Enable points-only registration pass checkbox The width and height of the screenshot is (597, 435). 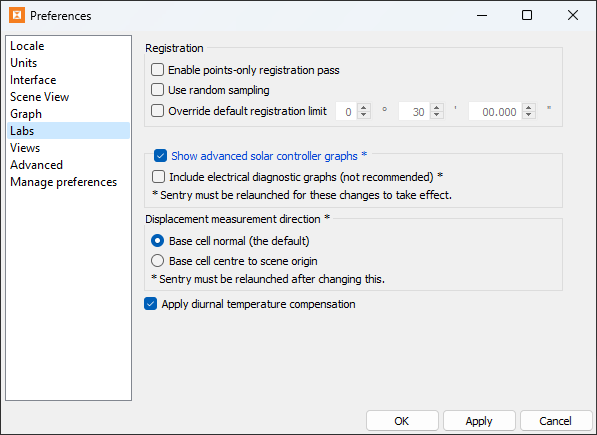coord(157,70)
